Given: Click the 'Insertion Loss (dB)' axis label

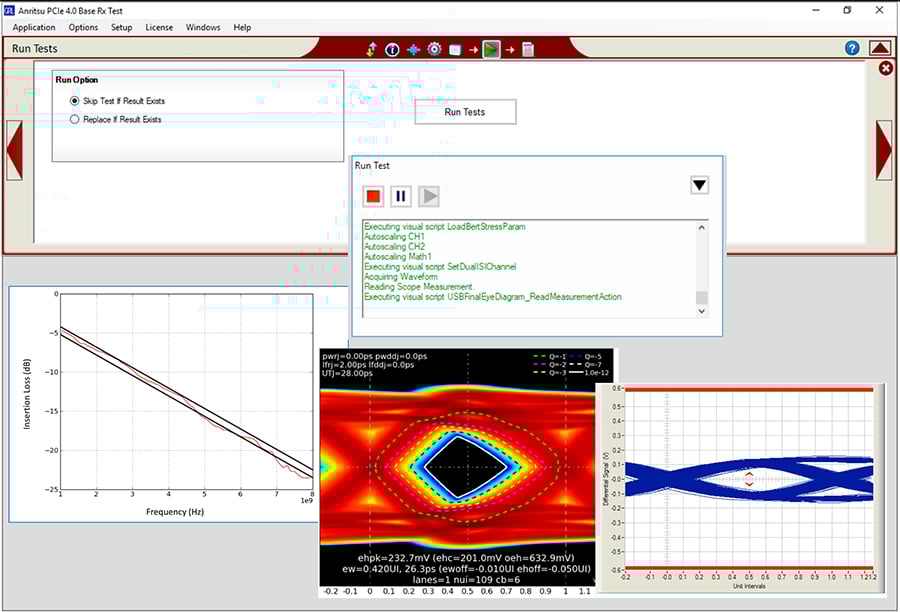Looking at the screenshot, I should [26, 394].
